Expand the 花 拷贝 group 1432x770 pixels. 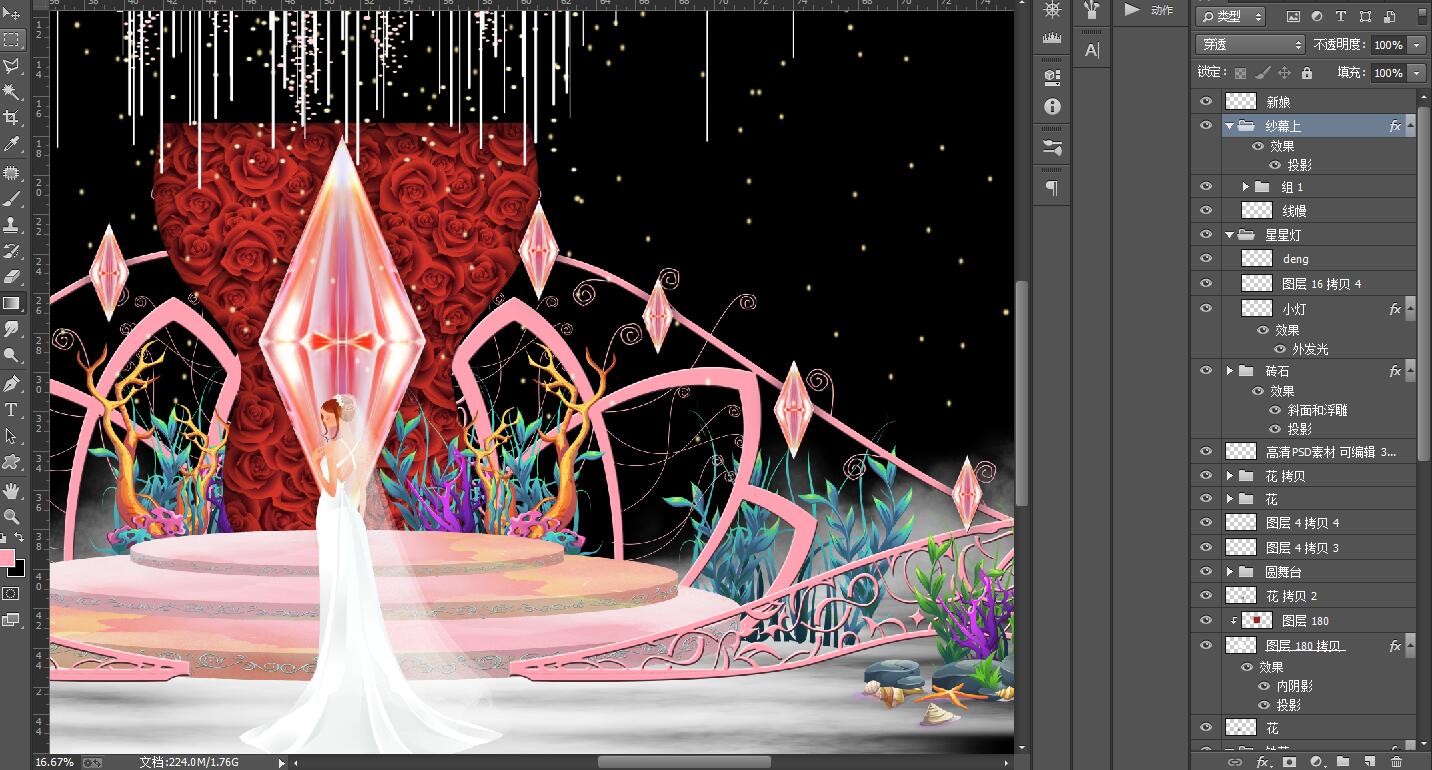pos(1230,476)
